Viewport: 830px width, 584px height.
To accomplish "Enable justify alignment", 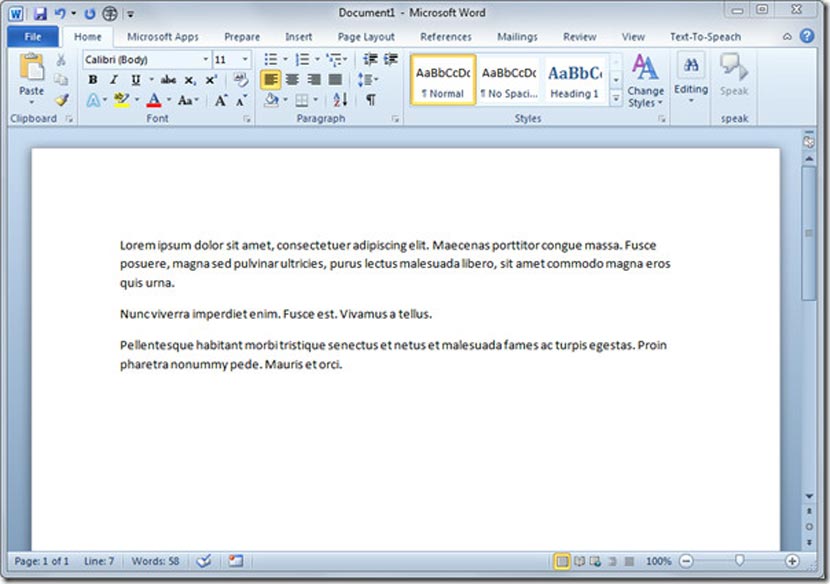I will (333, 80).
